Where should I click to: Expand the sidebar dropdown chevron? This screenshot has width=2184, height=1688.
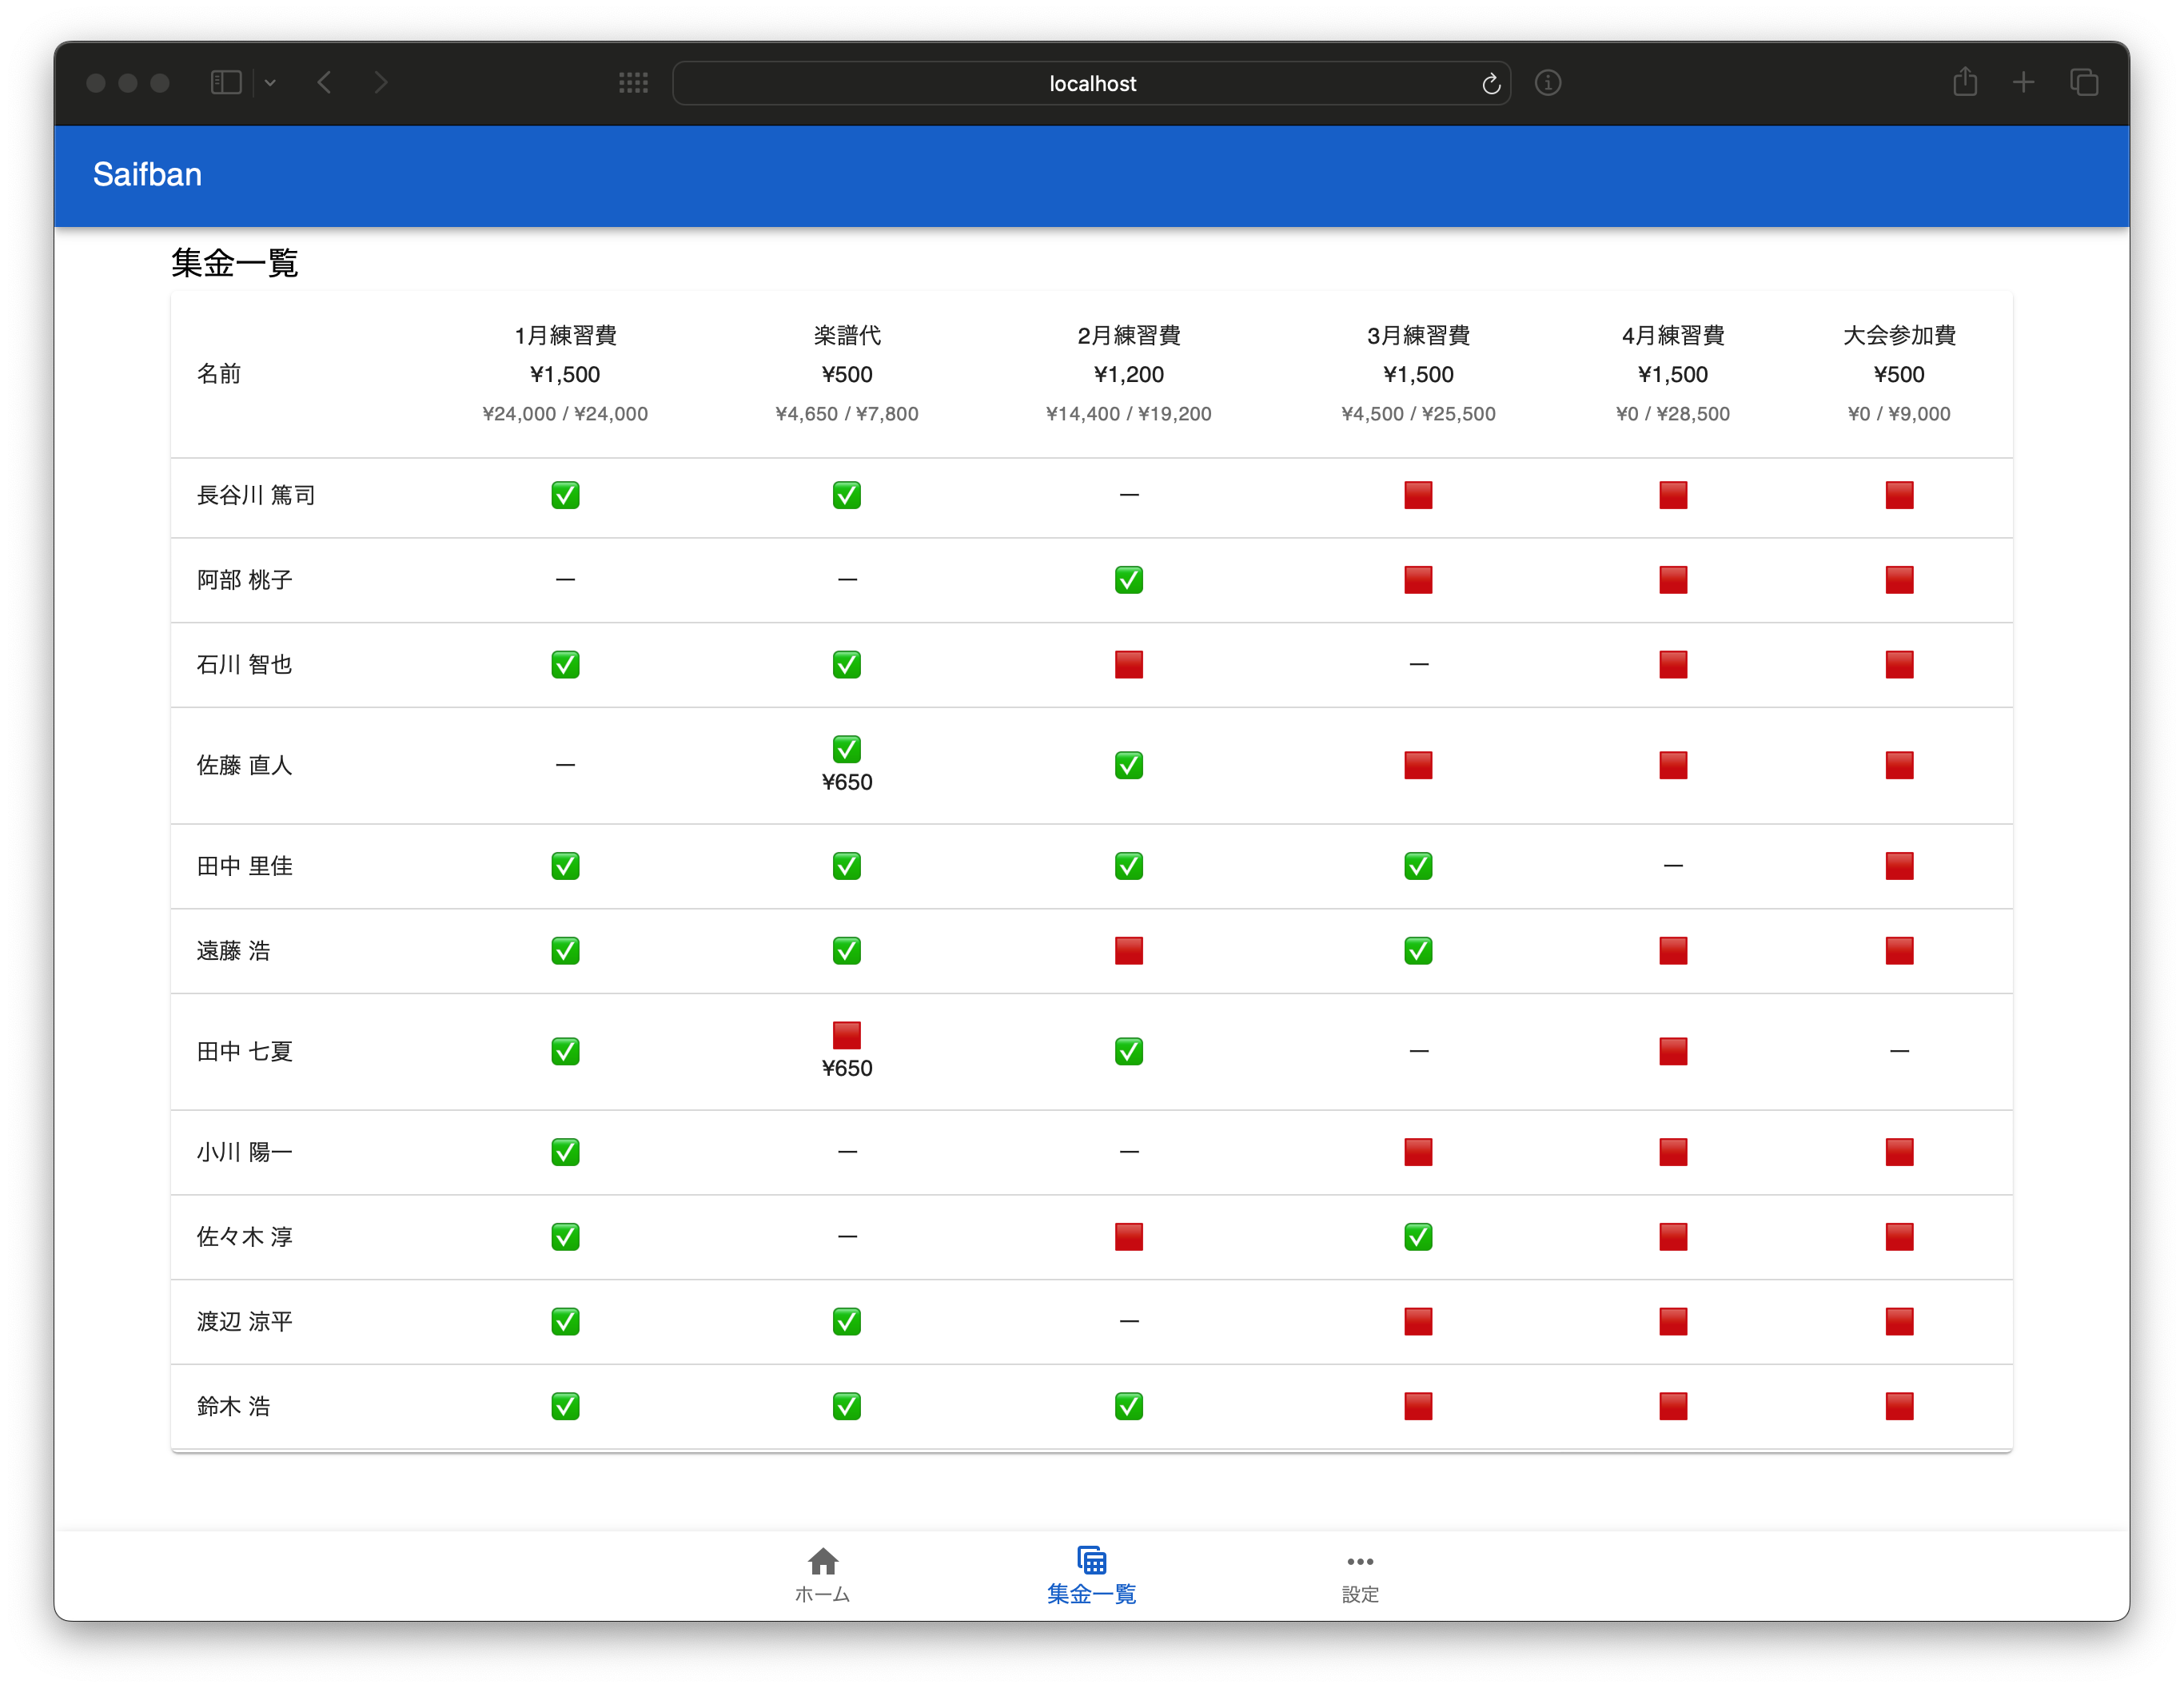click(x=270, y=83)
